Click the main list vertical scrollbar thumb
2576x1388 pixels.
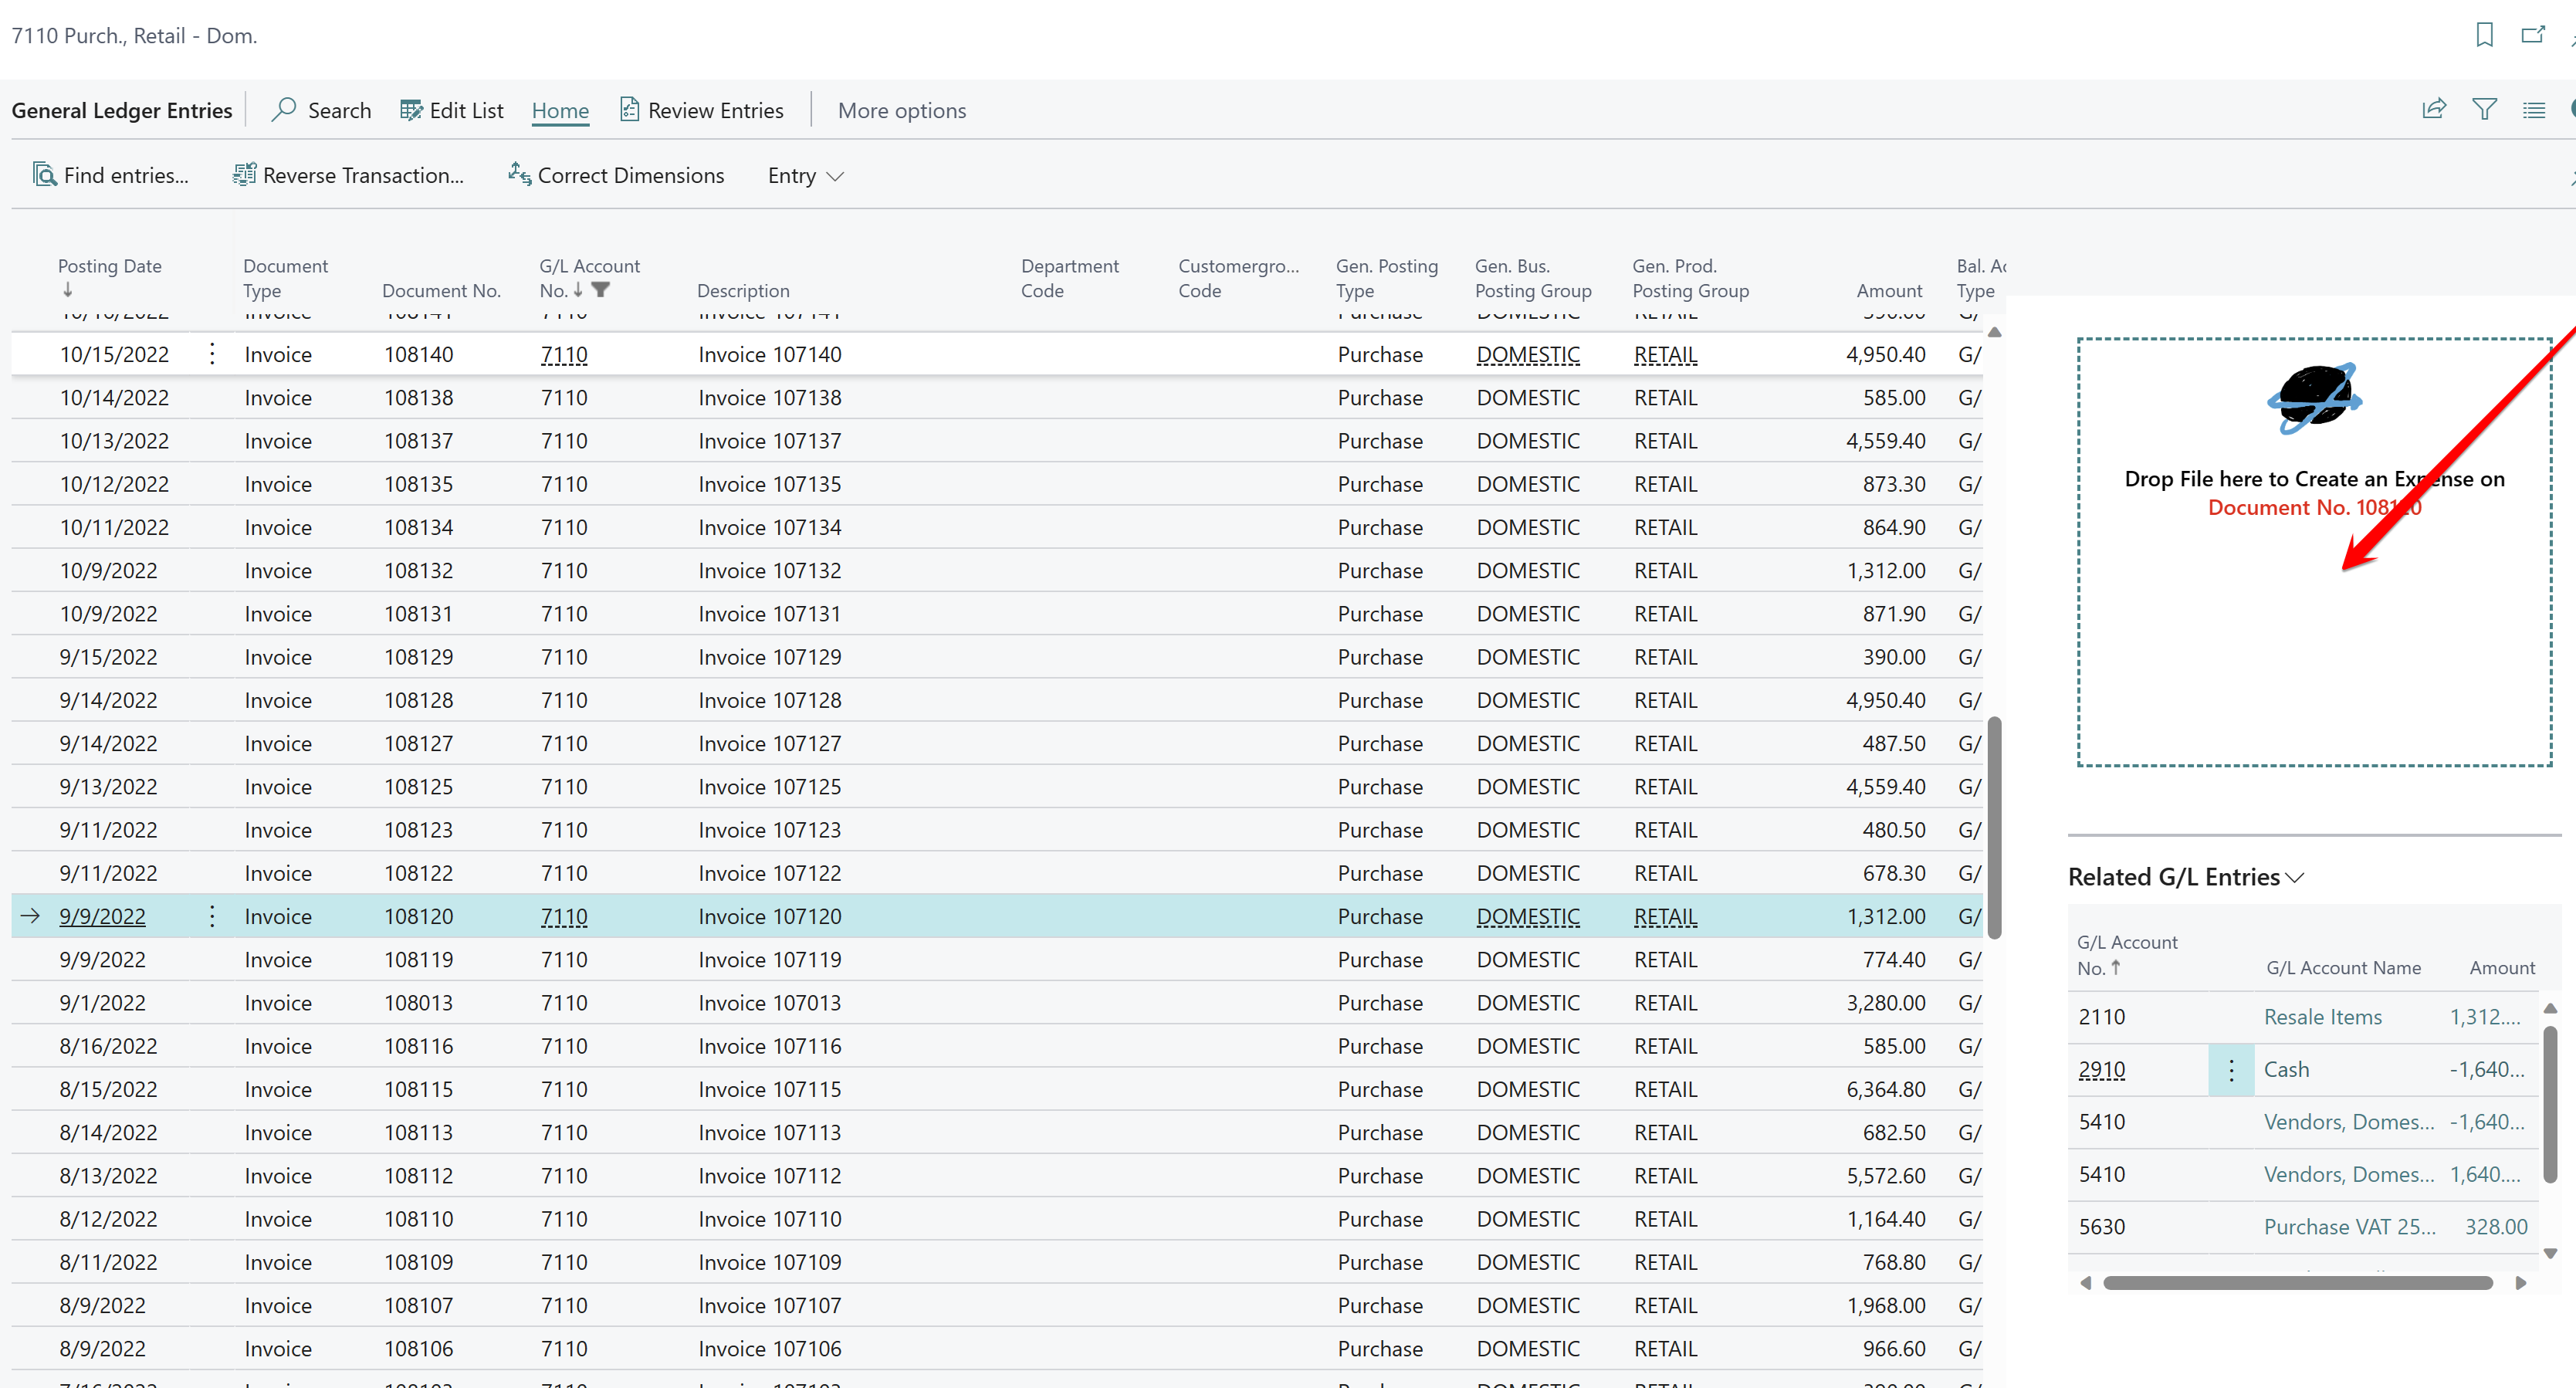click(1994, 827)
